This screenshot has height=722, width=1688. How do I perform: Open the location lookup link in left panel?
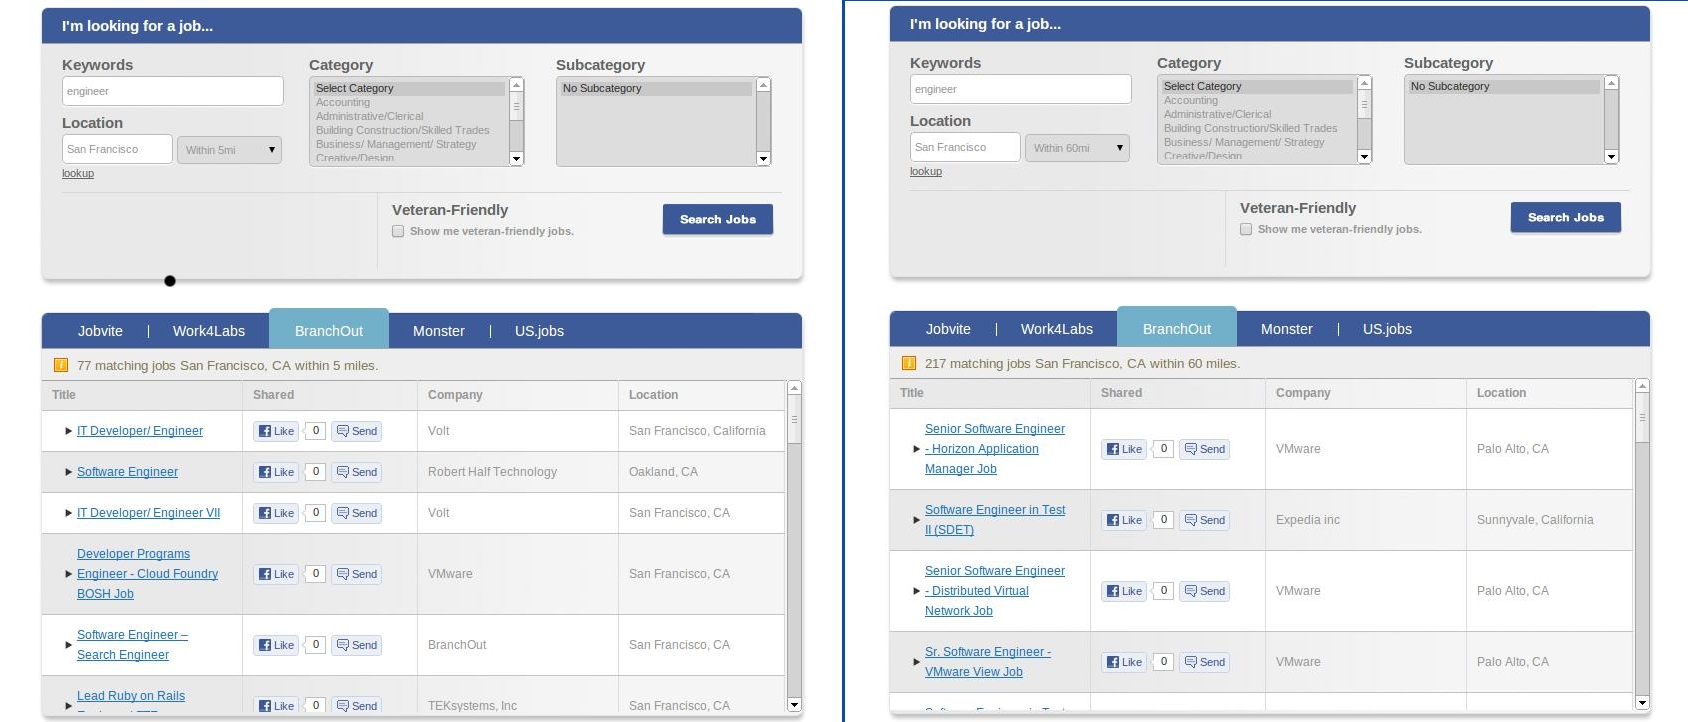(78, 173)
